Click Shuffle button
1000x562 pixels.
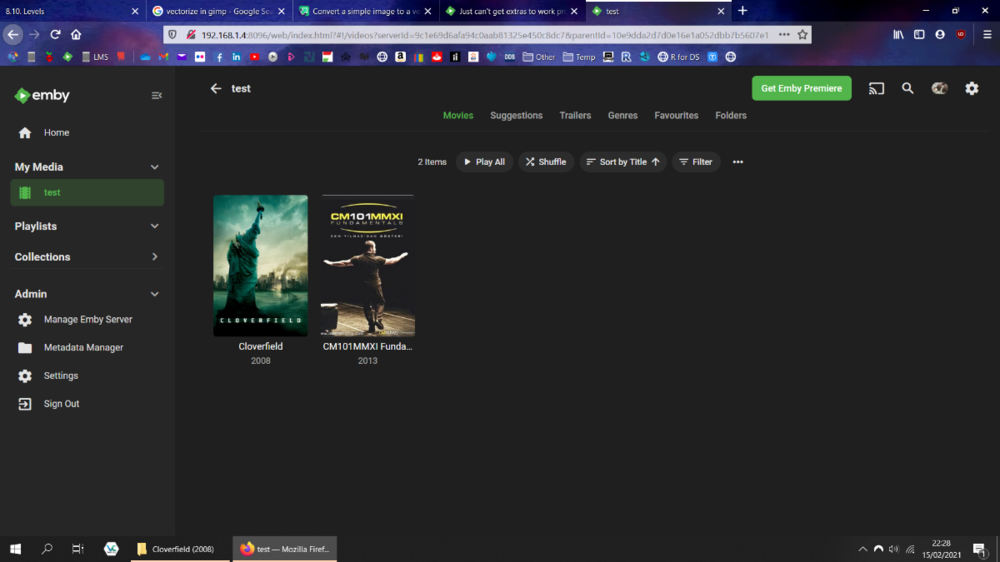(x=546, y=162)
